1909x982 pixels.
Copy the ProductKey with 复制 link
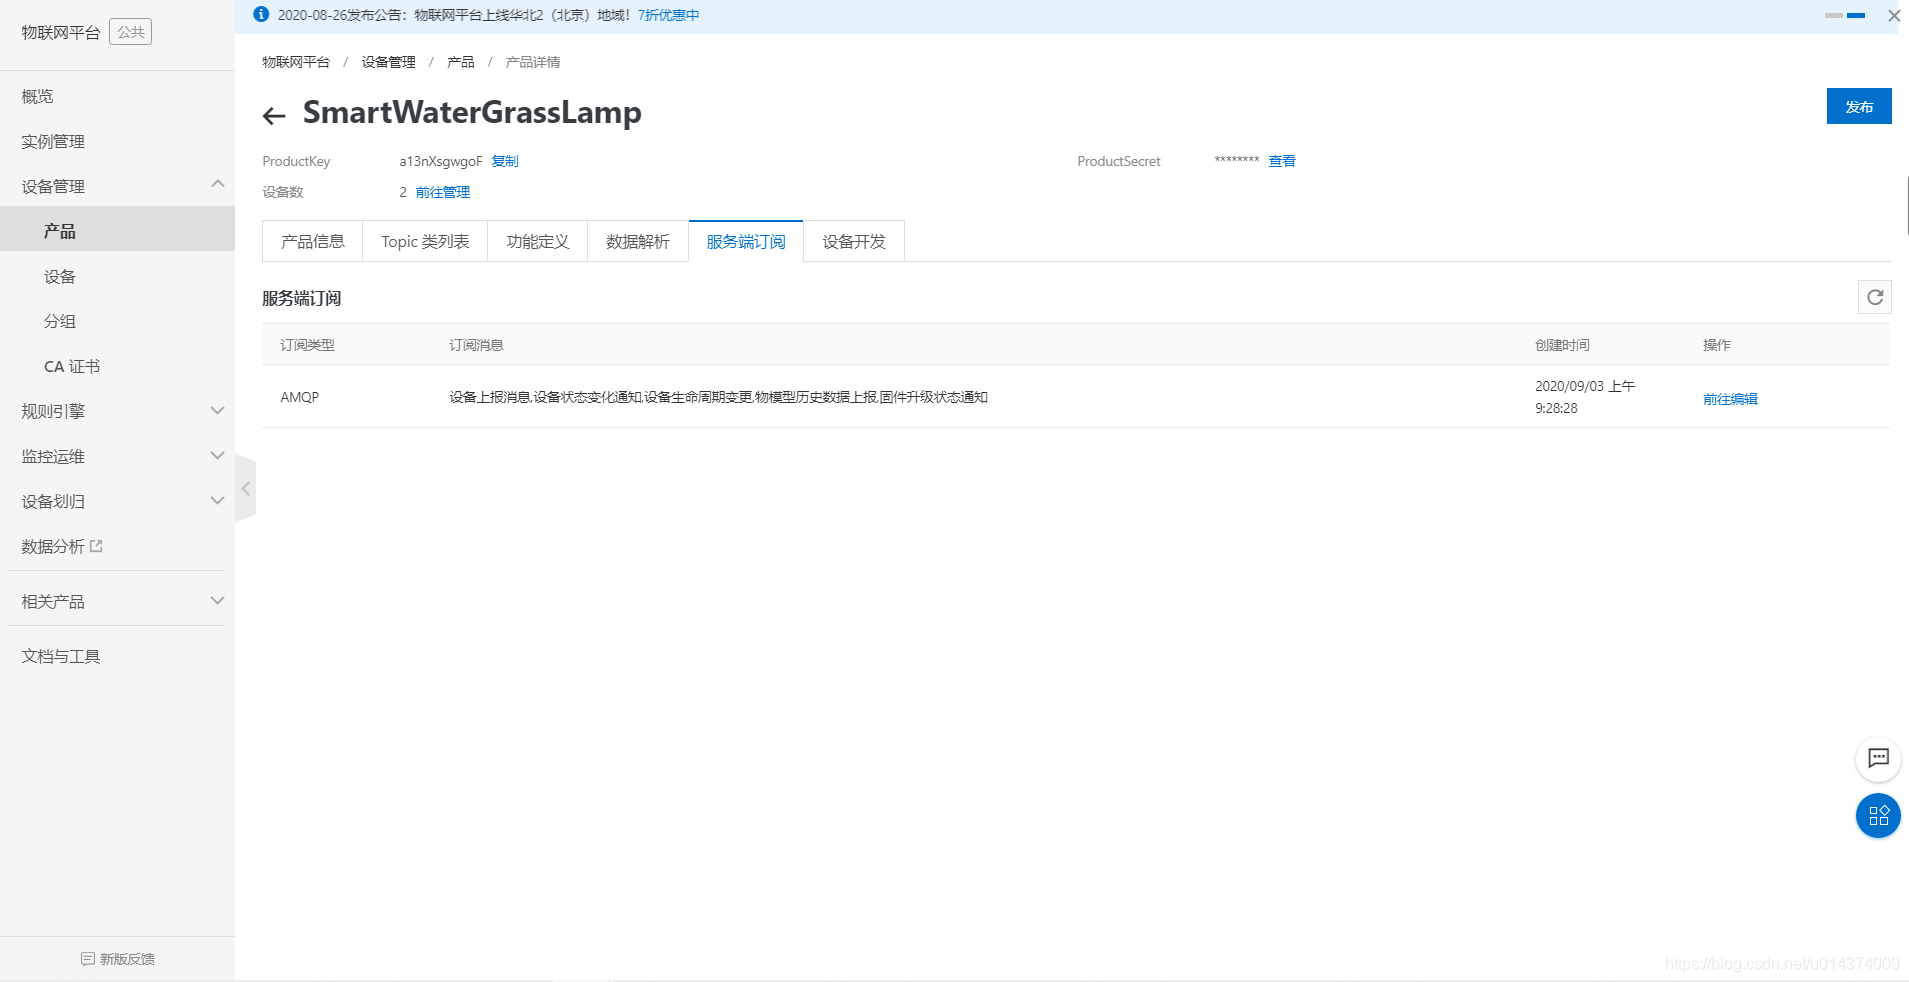point(505,161)
